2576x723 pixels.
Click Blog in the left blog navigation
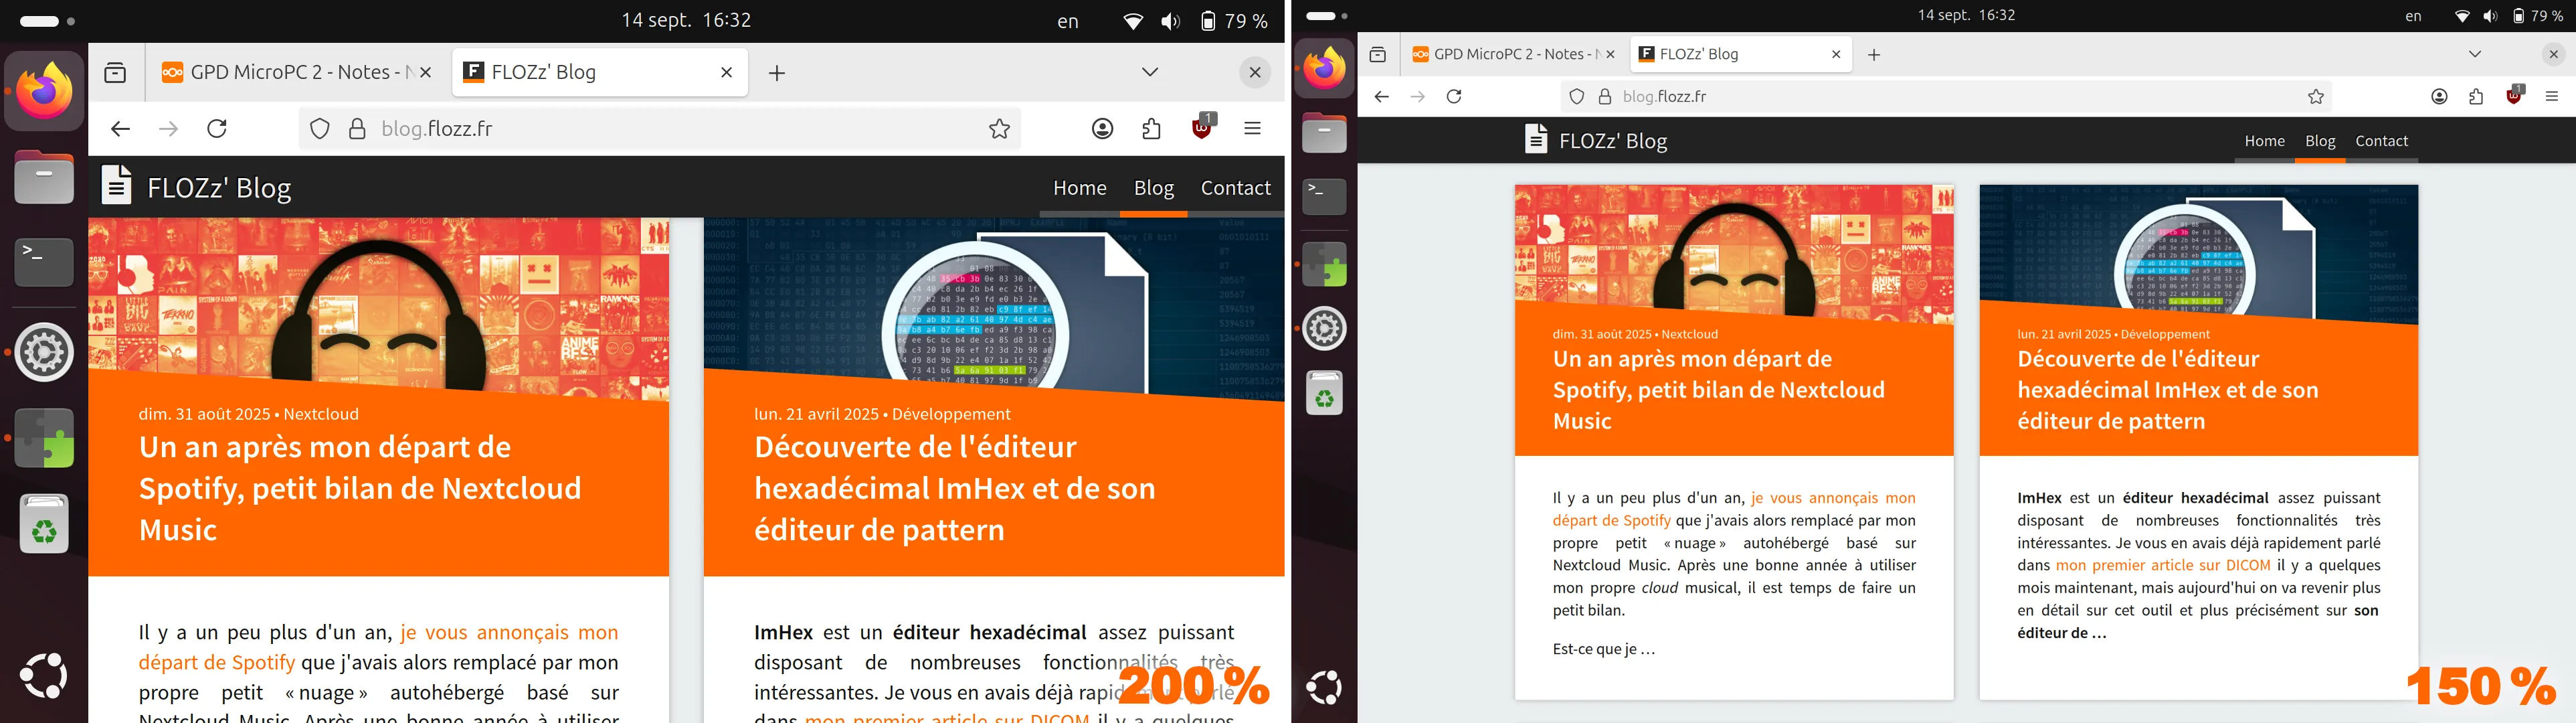coord(1153,188)
